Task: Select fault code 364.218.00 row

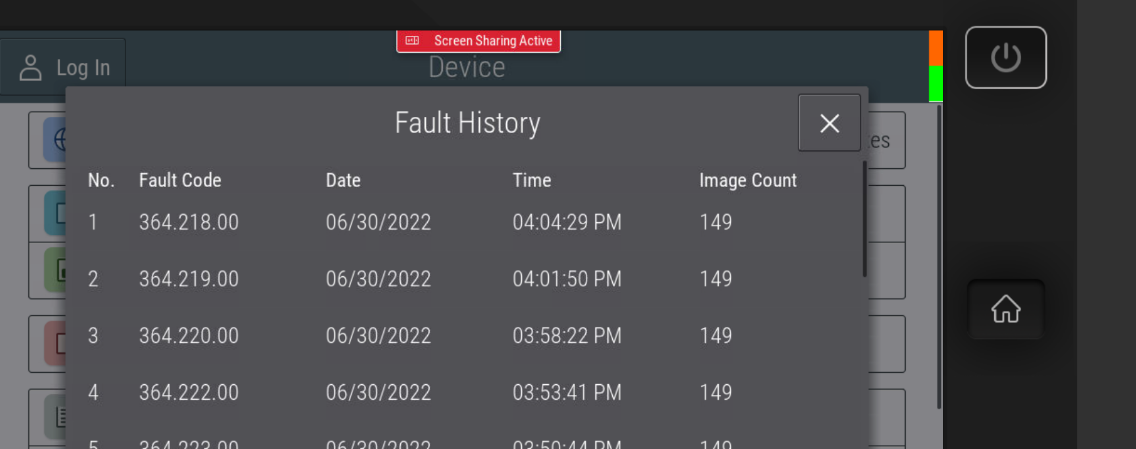Action: tap(189, 222)
